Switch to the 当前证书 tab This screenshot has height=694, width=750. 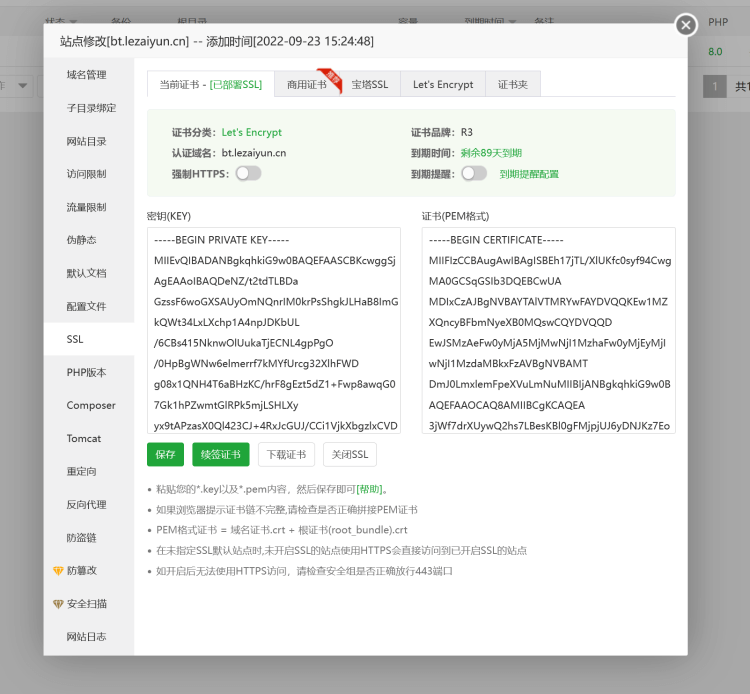pos(211,84)
